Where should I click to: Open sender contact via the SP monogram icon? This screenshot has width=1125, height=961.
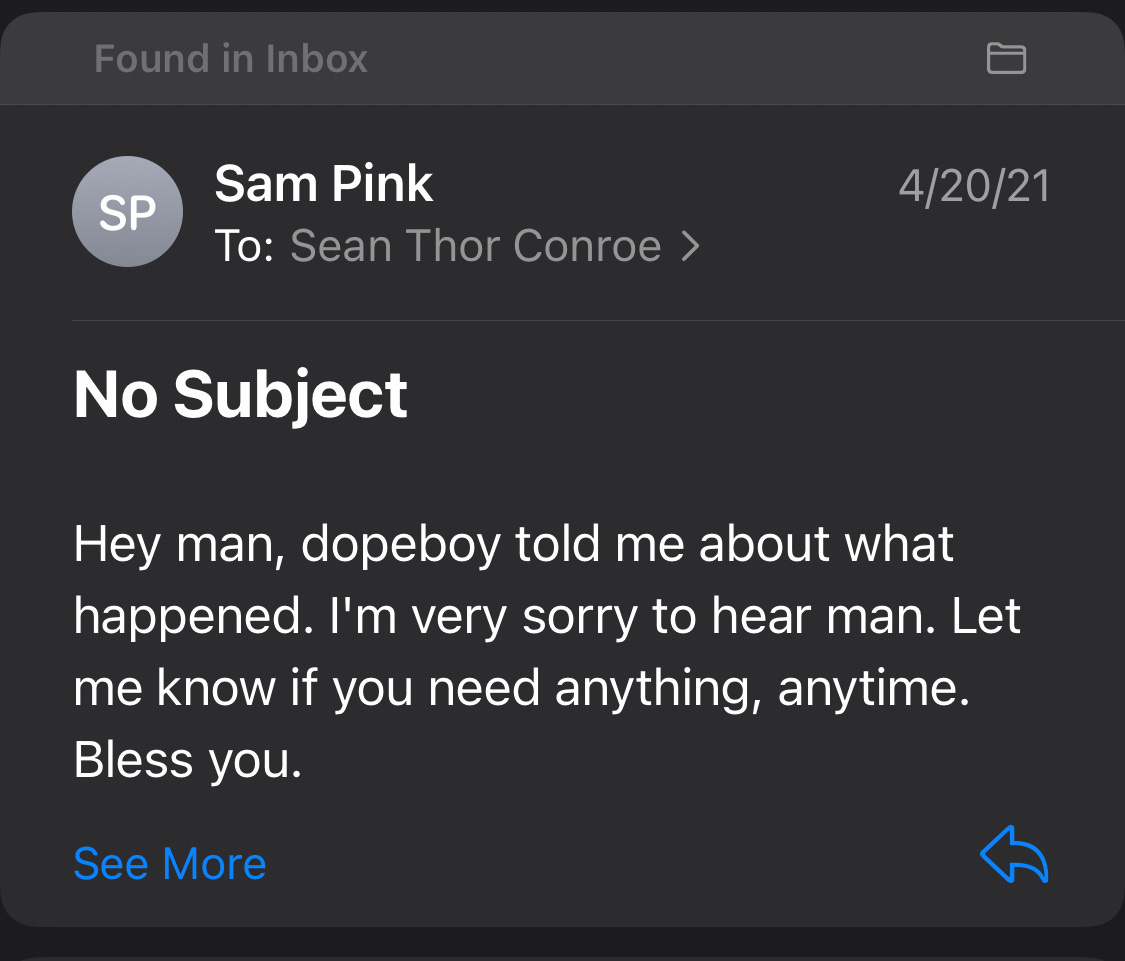point(127,211)
